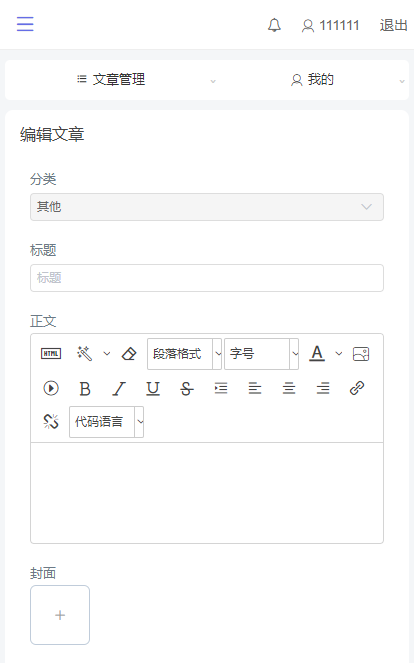The width and height of the screenshot is (414, 663).
Task: Open notifications bell icon
Action: click(x=274, y=25)
